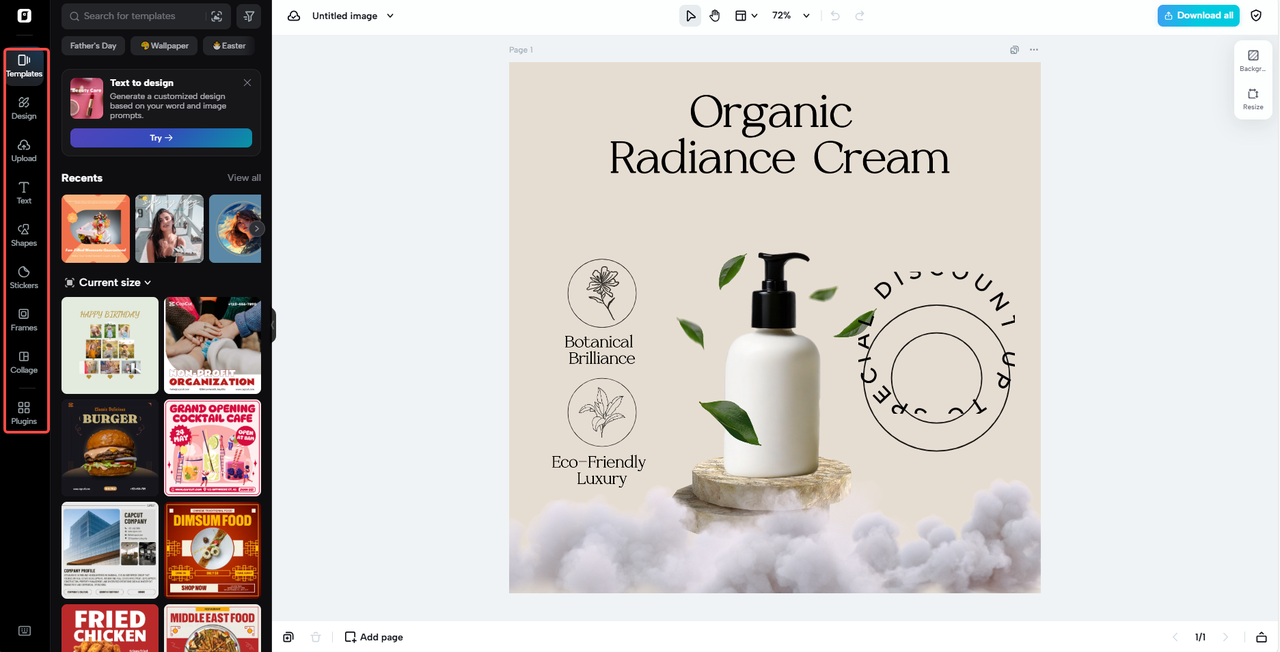Select the hand pan tool
This screenshot has width=1280, height=652.
point(715,16)
